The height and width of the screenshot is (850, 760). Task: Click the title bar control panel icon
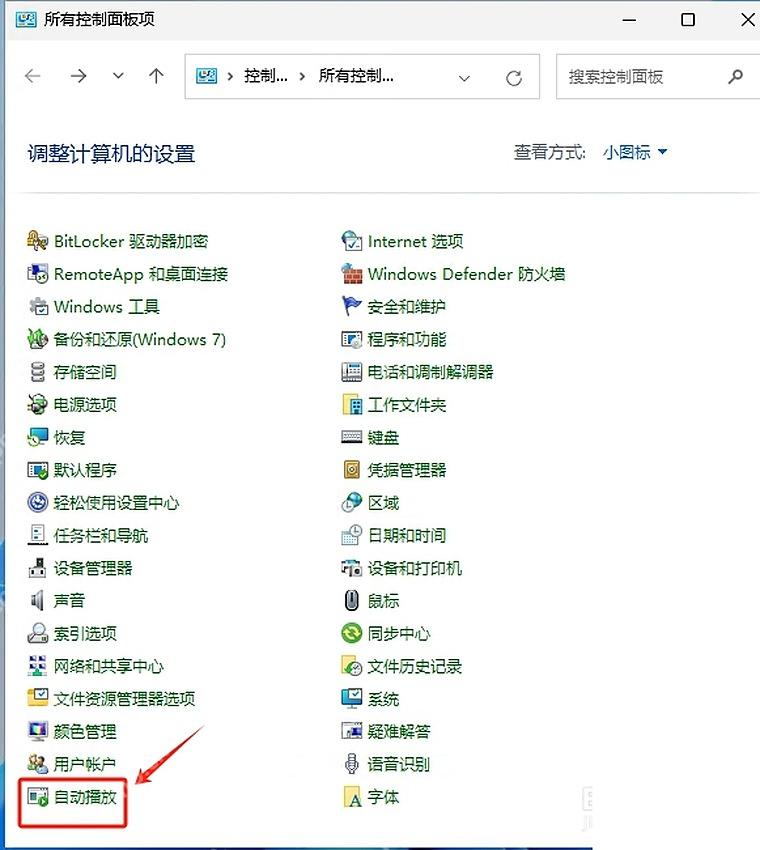point(25,20)
